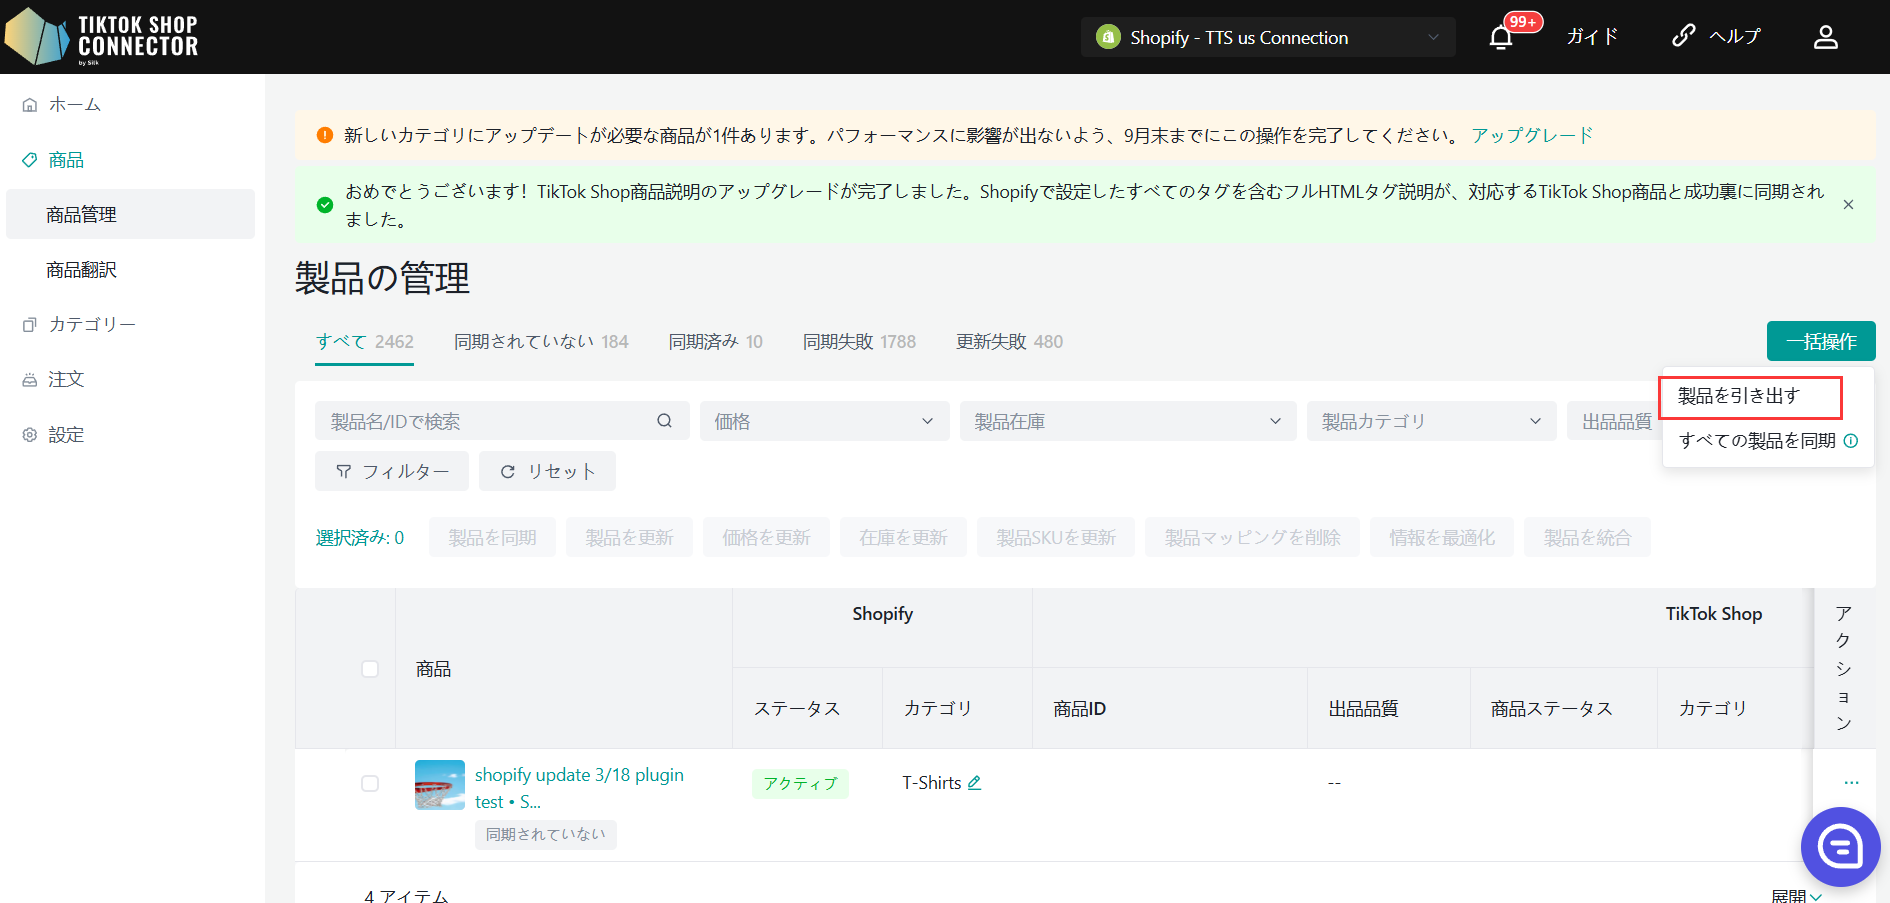Click the 製品を更新 bulk button
The image size is (1890, 903).
click(630, 538)
